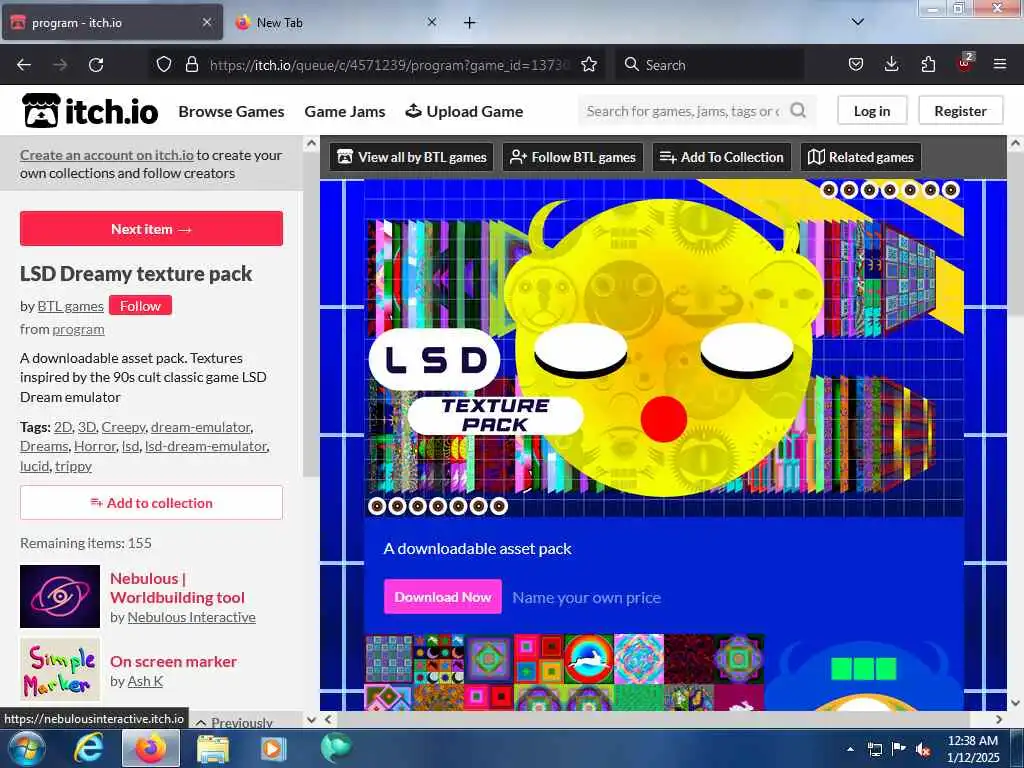Open Nebulous Worldbuilding tool thumbnail
The image size is (1024, 768).
pyautogui.click(x=60, y=596)
